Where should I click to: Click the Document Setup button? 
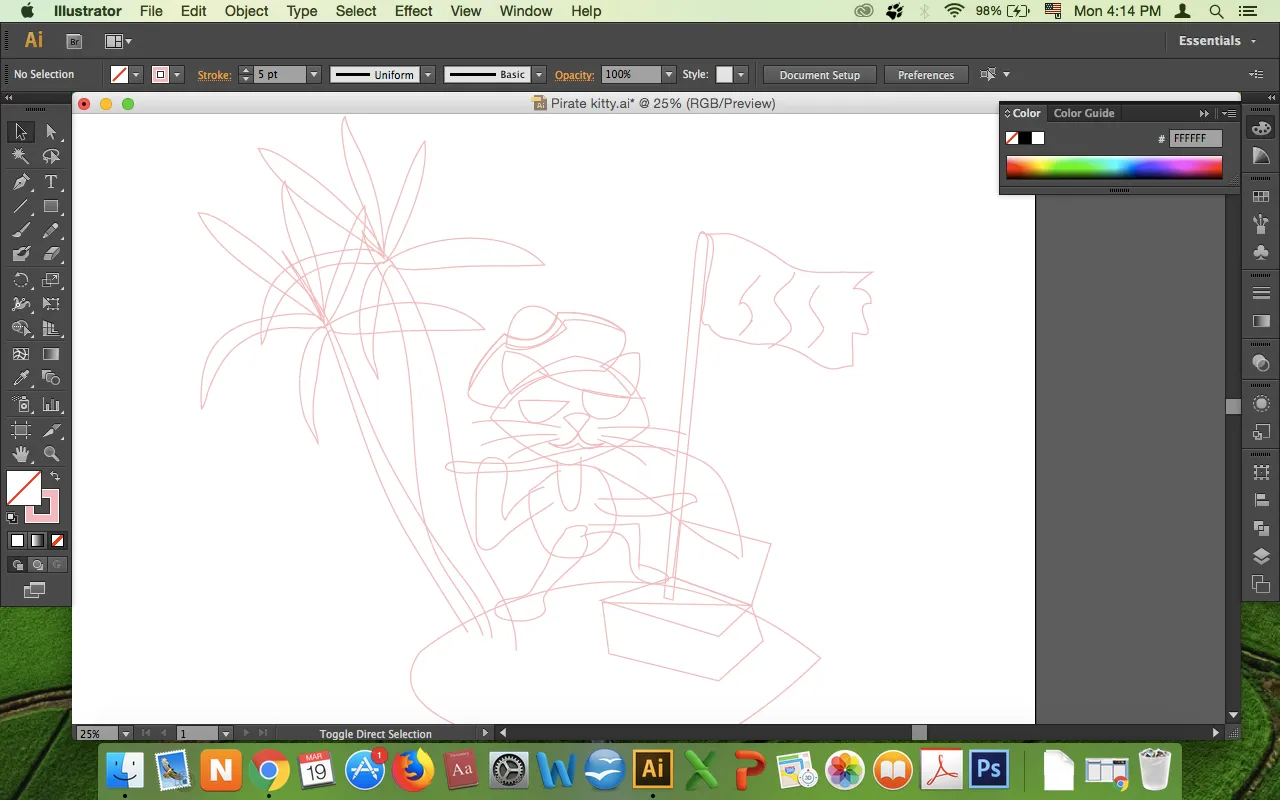pyautogui.click(x=820, y=75)
